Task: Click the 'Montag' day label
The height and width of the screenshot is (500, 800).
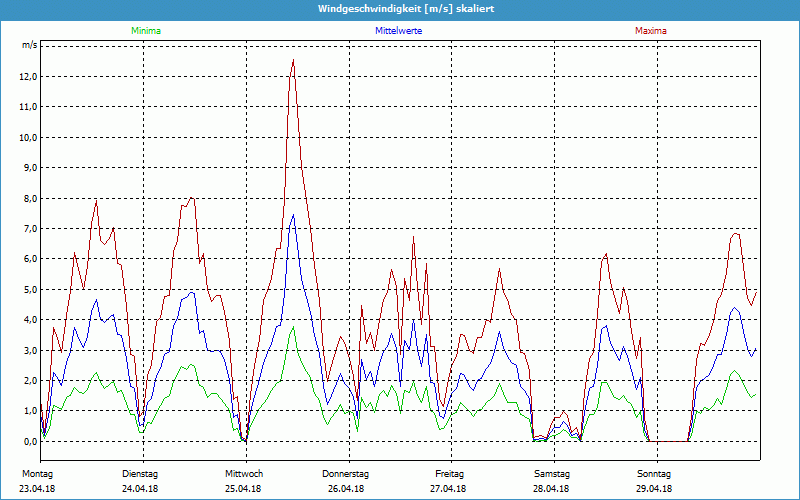Action: click(x=37, y=474)
